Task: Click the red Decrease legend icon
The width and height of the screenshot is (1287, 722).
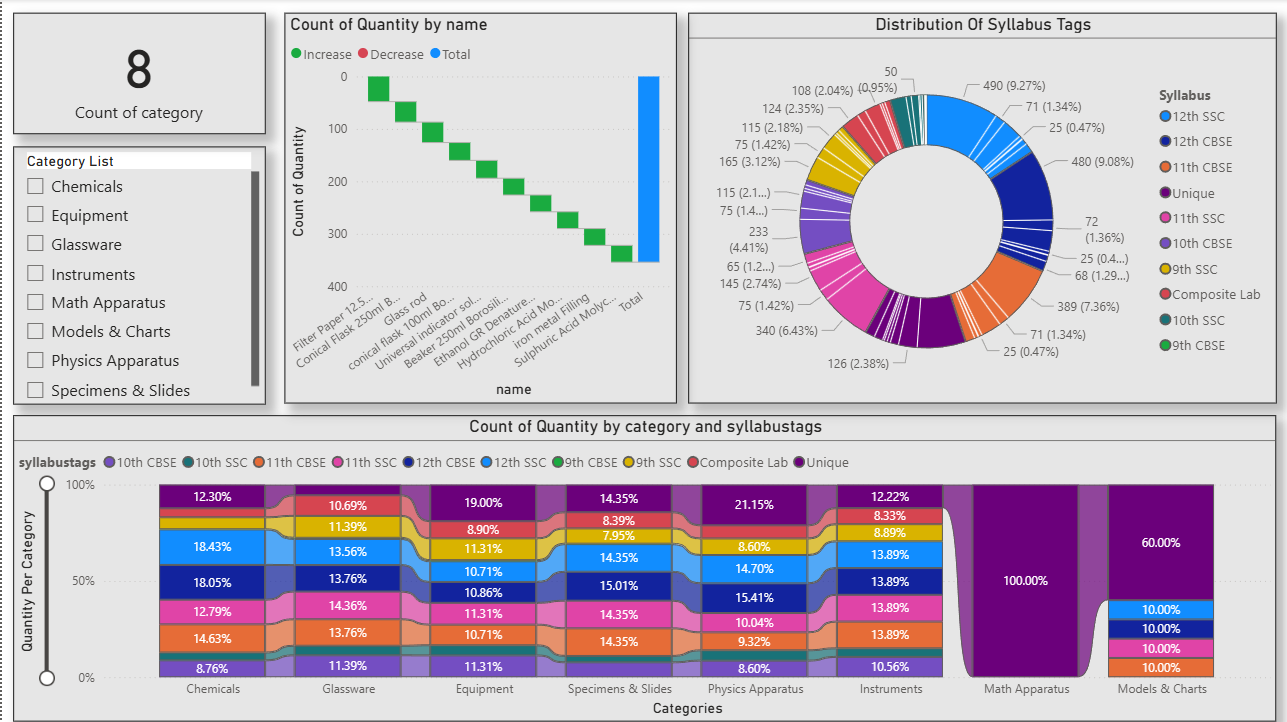Action: pos(361,54)
